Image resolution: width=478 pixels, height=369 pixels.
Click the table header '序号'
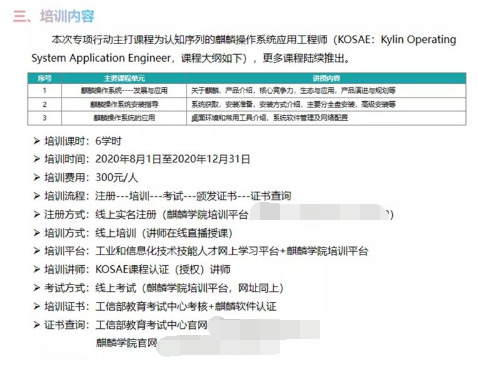44,78
